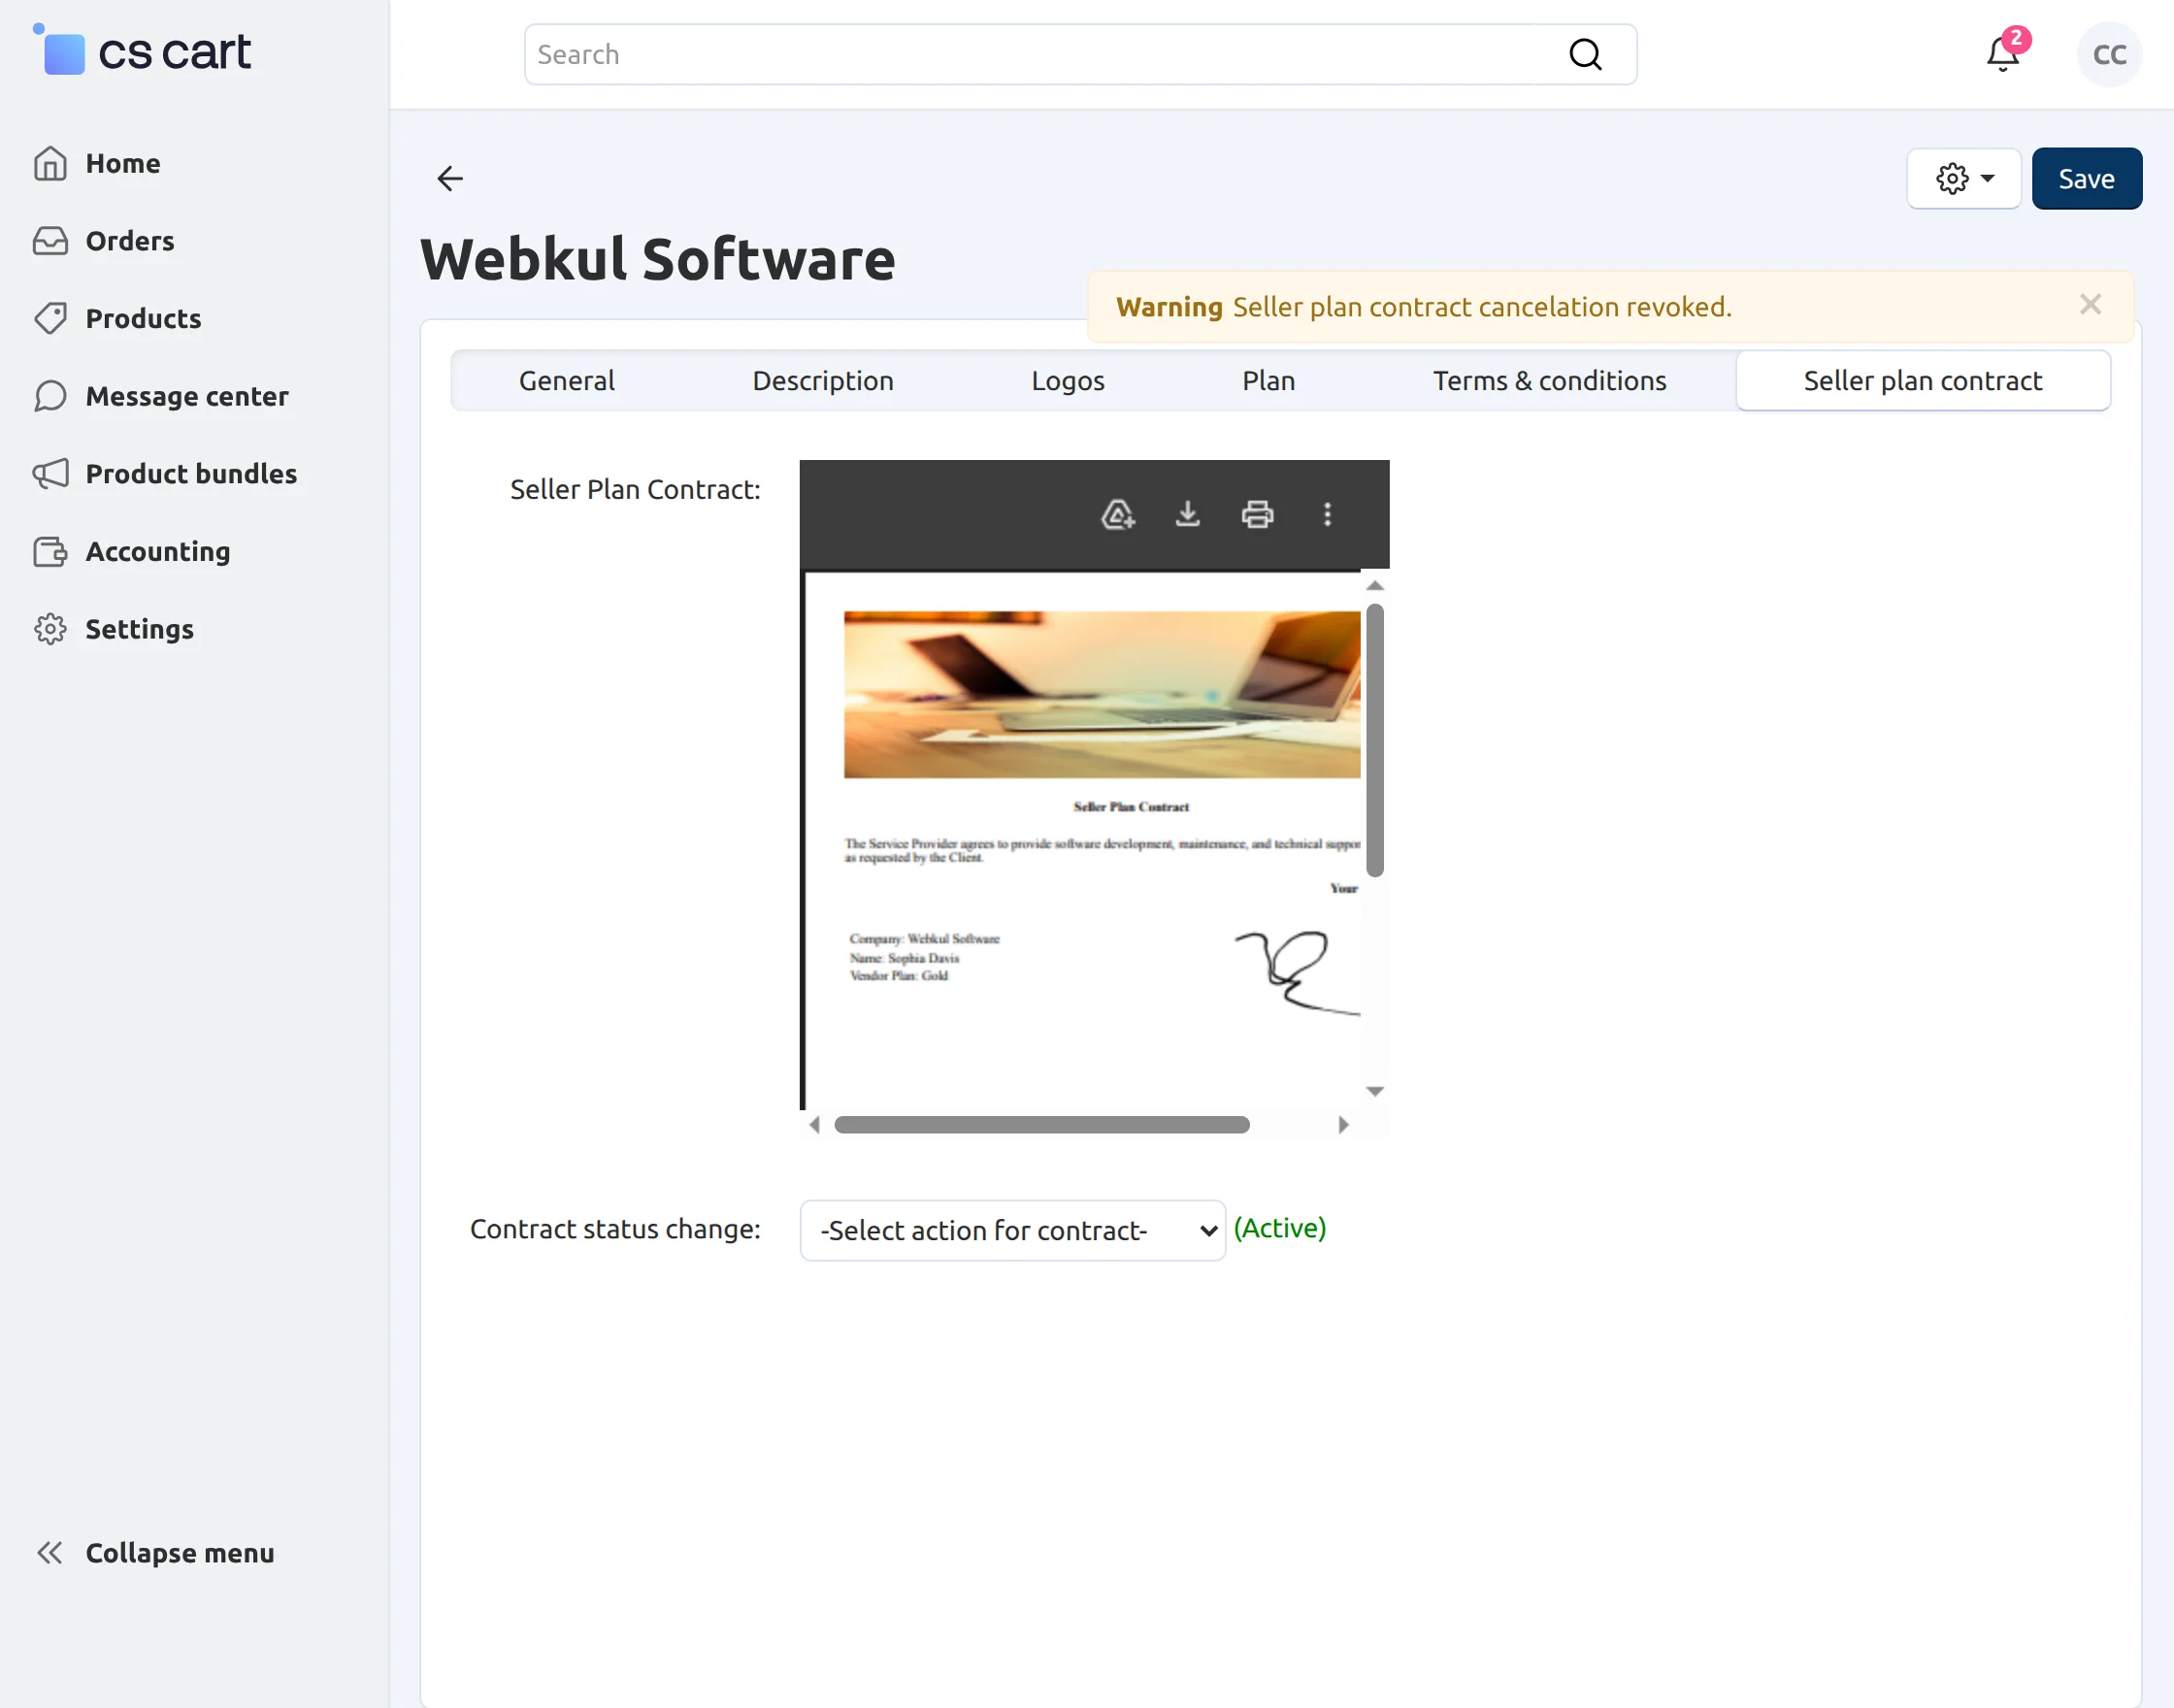Click the signature in the contract
2174x1708 pixels.
pyautogui.click(x=1298, y=971)
